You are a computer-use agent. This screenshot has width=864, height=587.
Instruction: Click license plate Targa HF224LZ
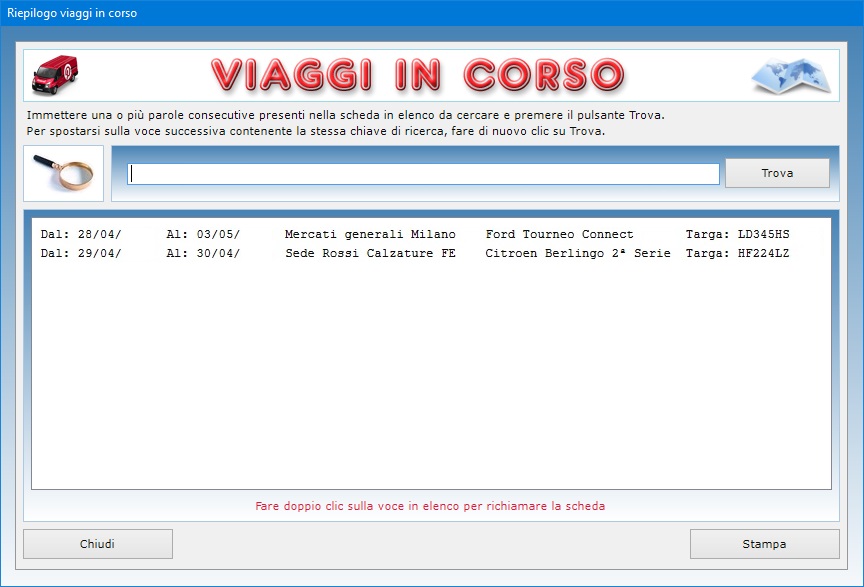(x=737, y=254)
